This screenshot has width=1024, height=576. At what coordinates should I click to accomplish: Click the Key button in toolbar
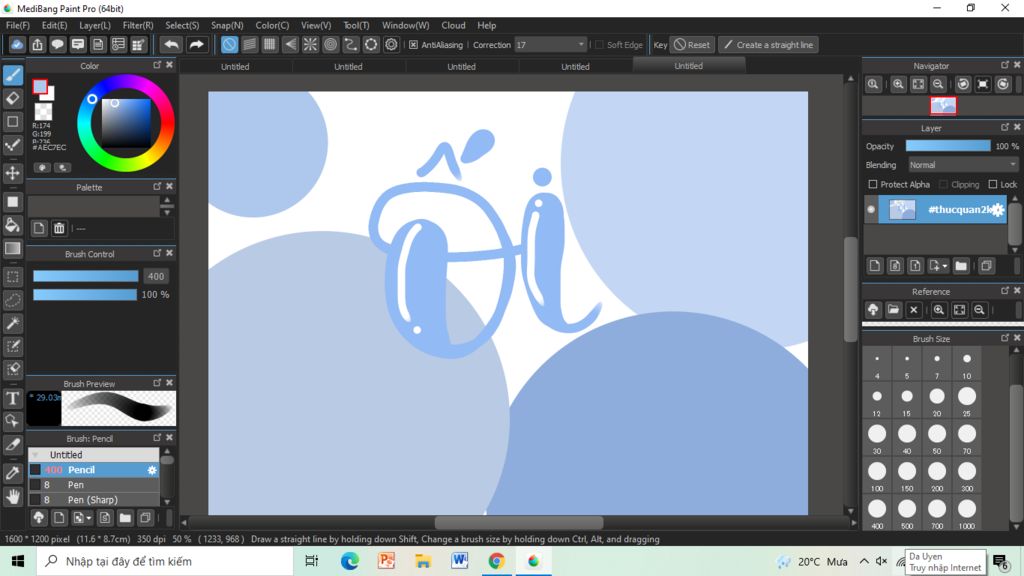tap(660, 45)
